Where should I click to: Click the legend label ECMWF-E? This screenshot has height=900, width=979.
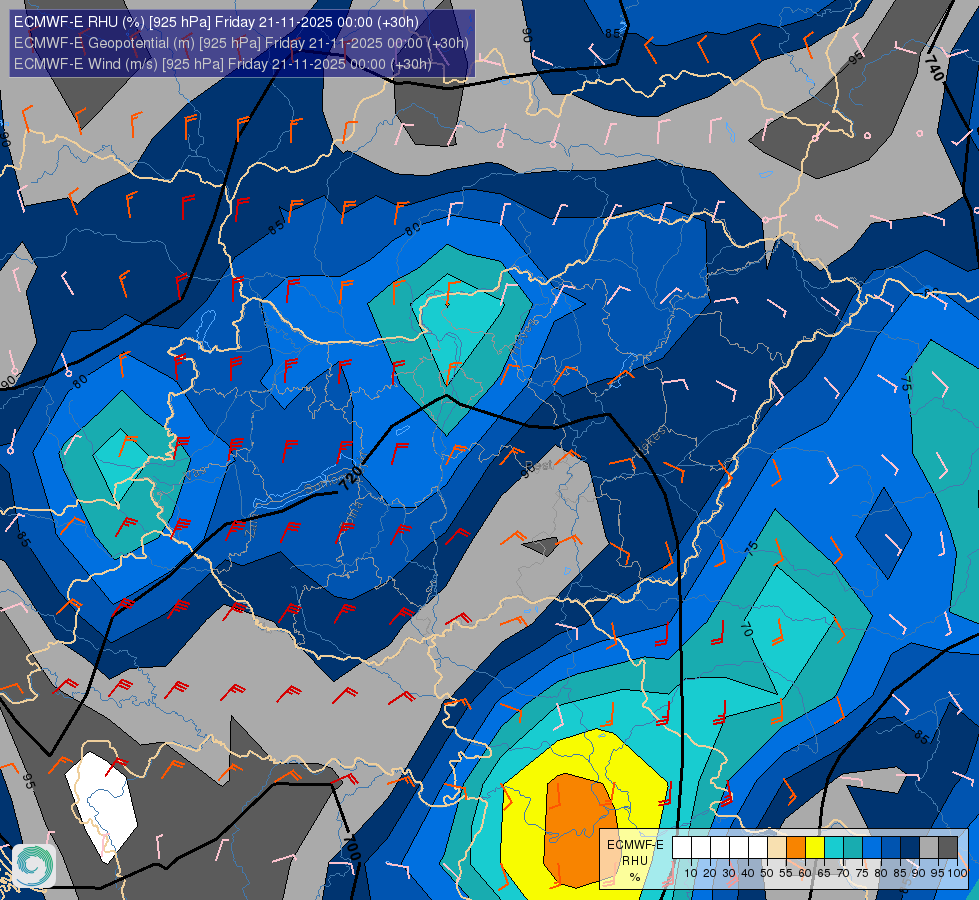pos(635,844)
